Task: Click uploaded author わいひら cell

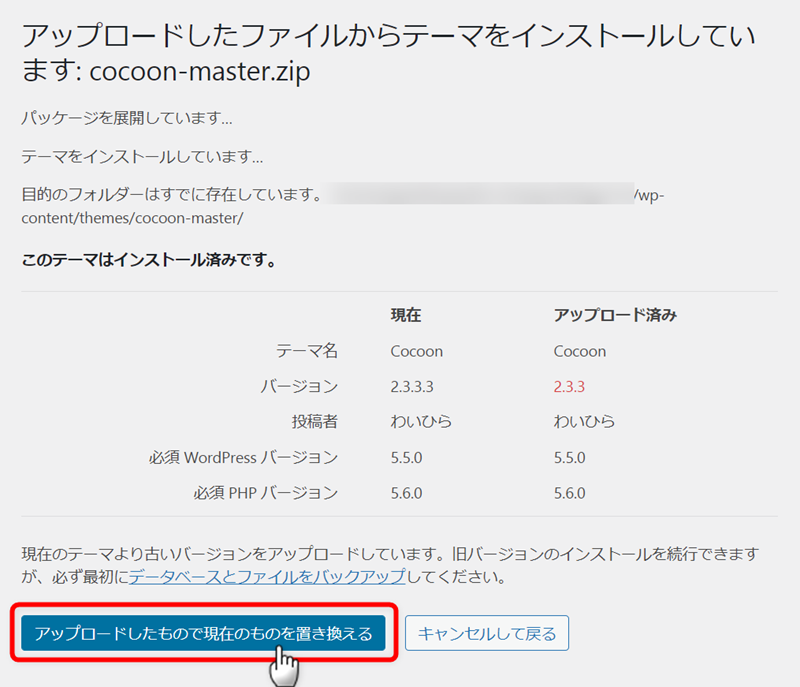Action: click(585, 422)
